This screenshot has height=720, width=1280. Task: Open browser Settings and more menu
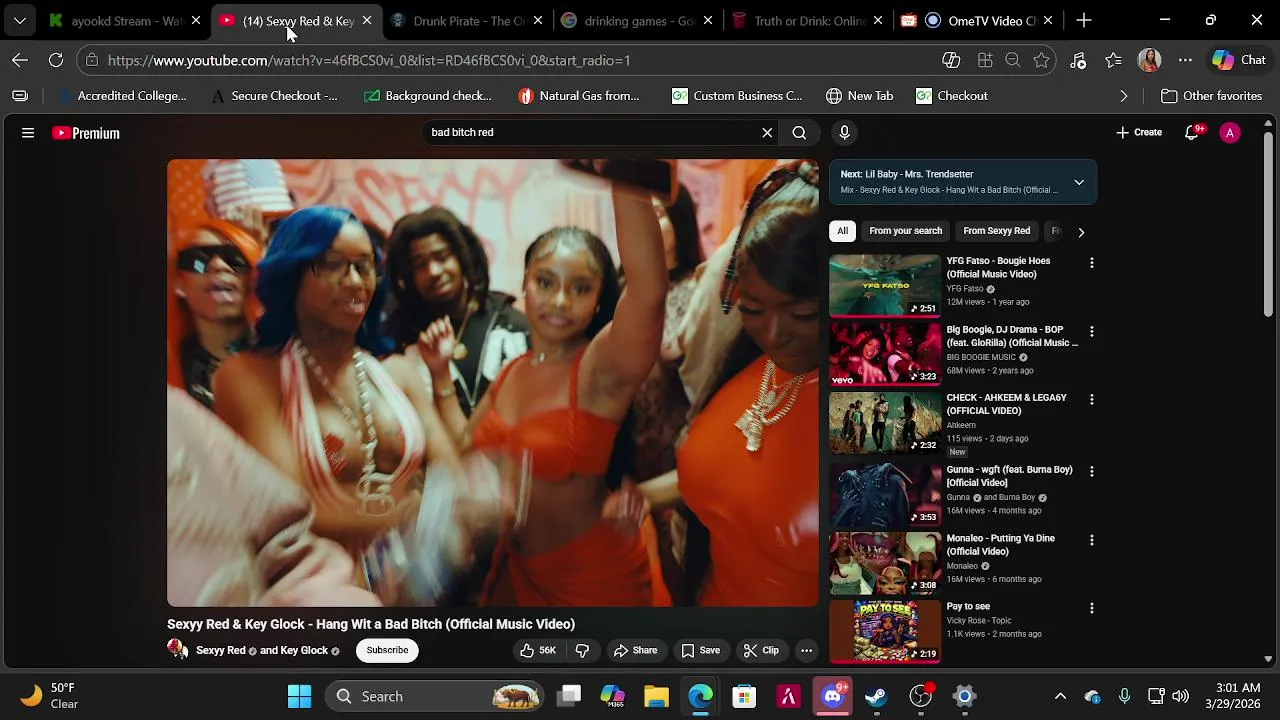1185,60
